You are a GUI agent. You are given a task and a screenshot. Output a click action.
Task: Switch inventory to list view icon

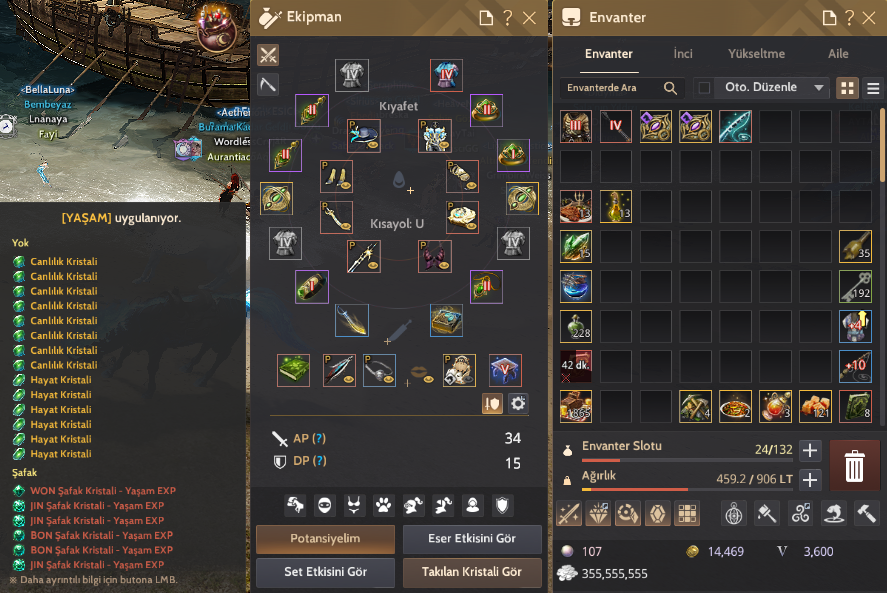873,88
